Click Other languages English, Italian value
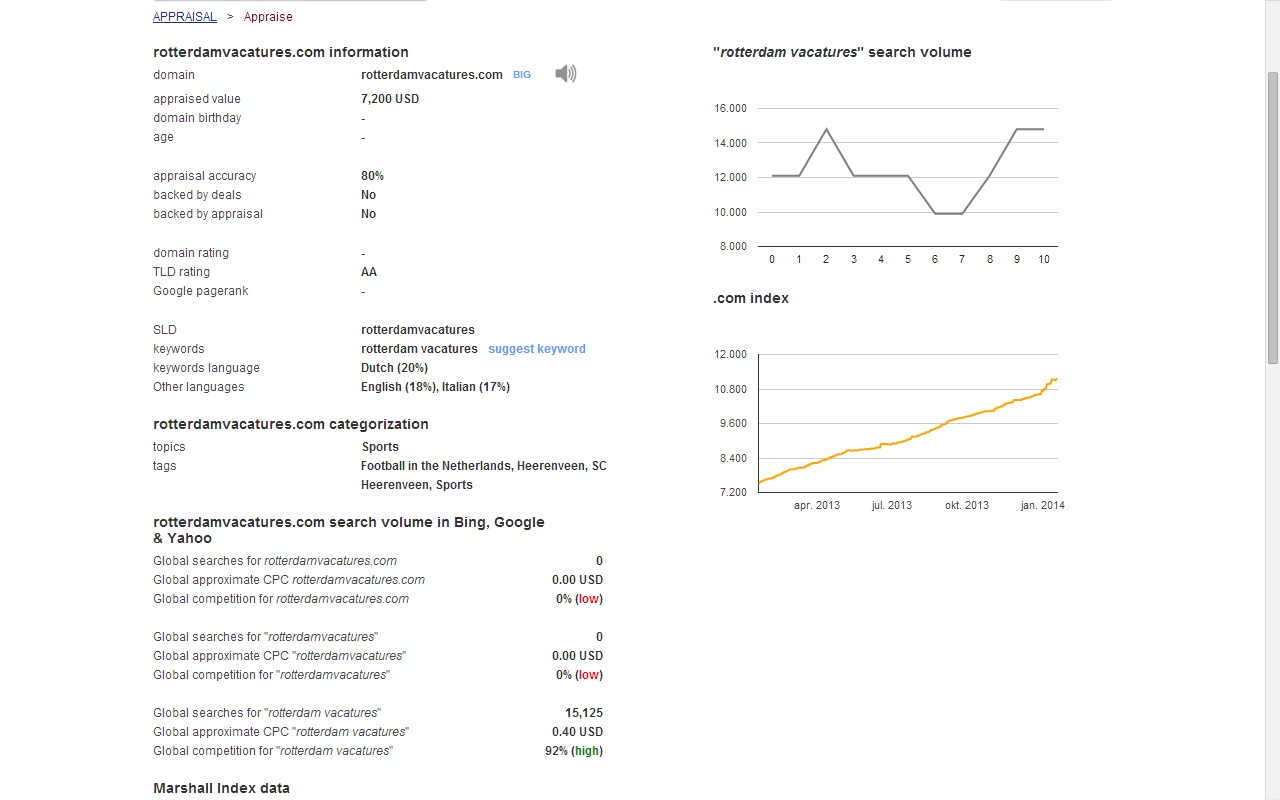Screen dimensions: 1280x800 (435, 387)
